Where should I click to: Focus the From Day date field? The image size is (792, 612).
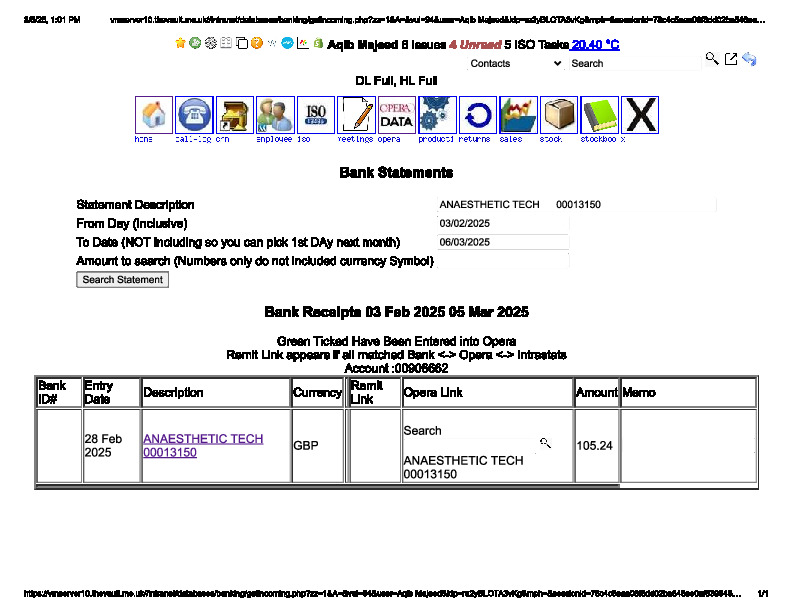coord(503,223)
